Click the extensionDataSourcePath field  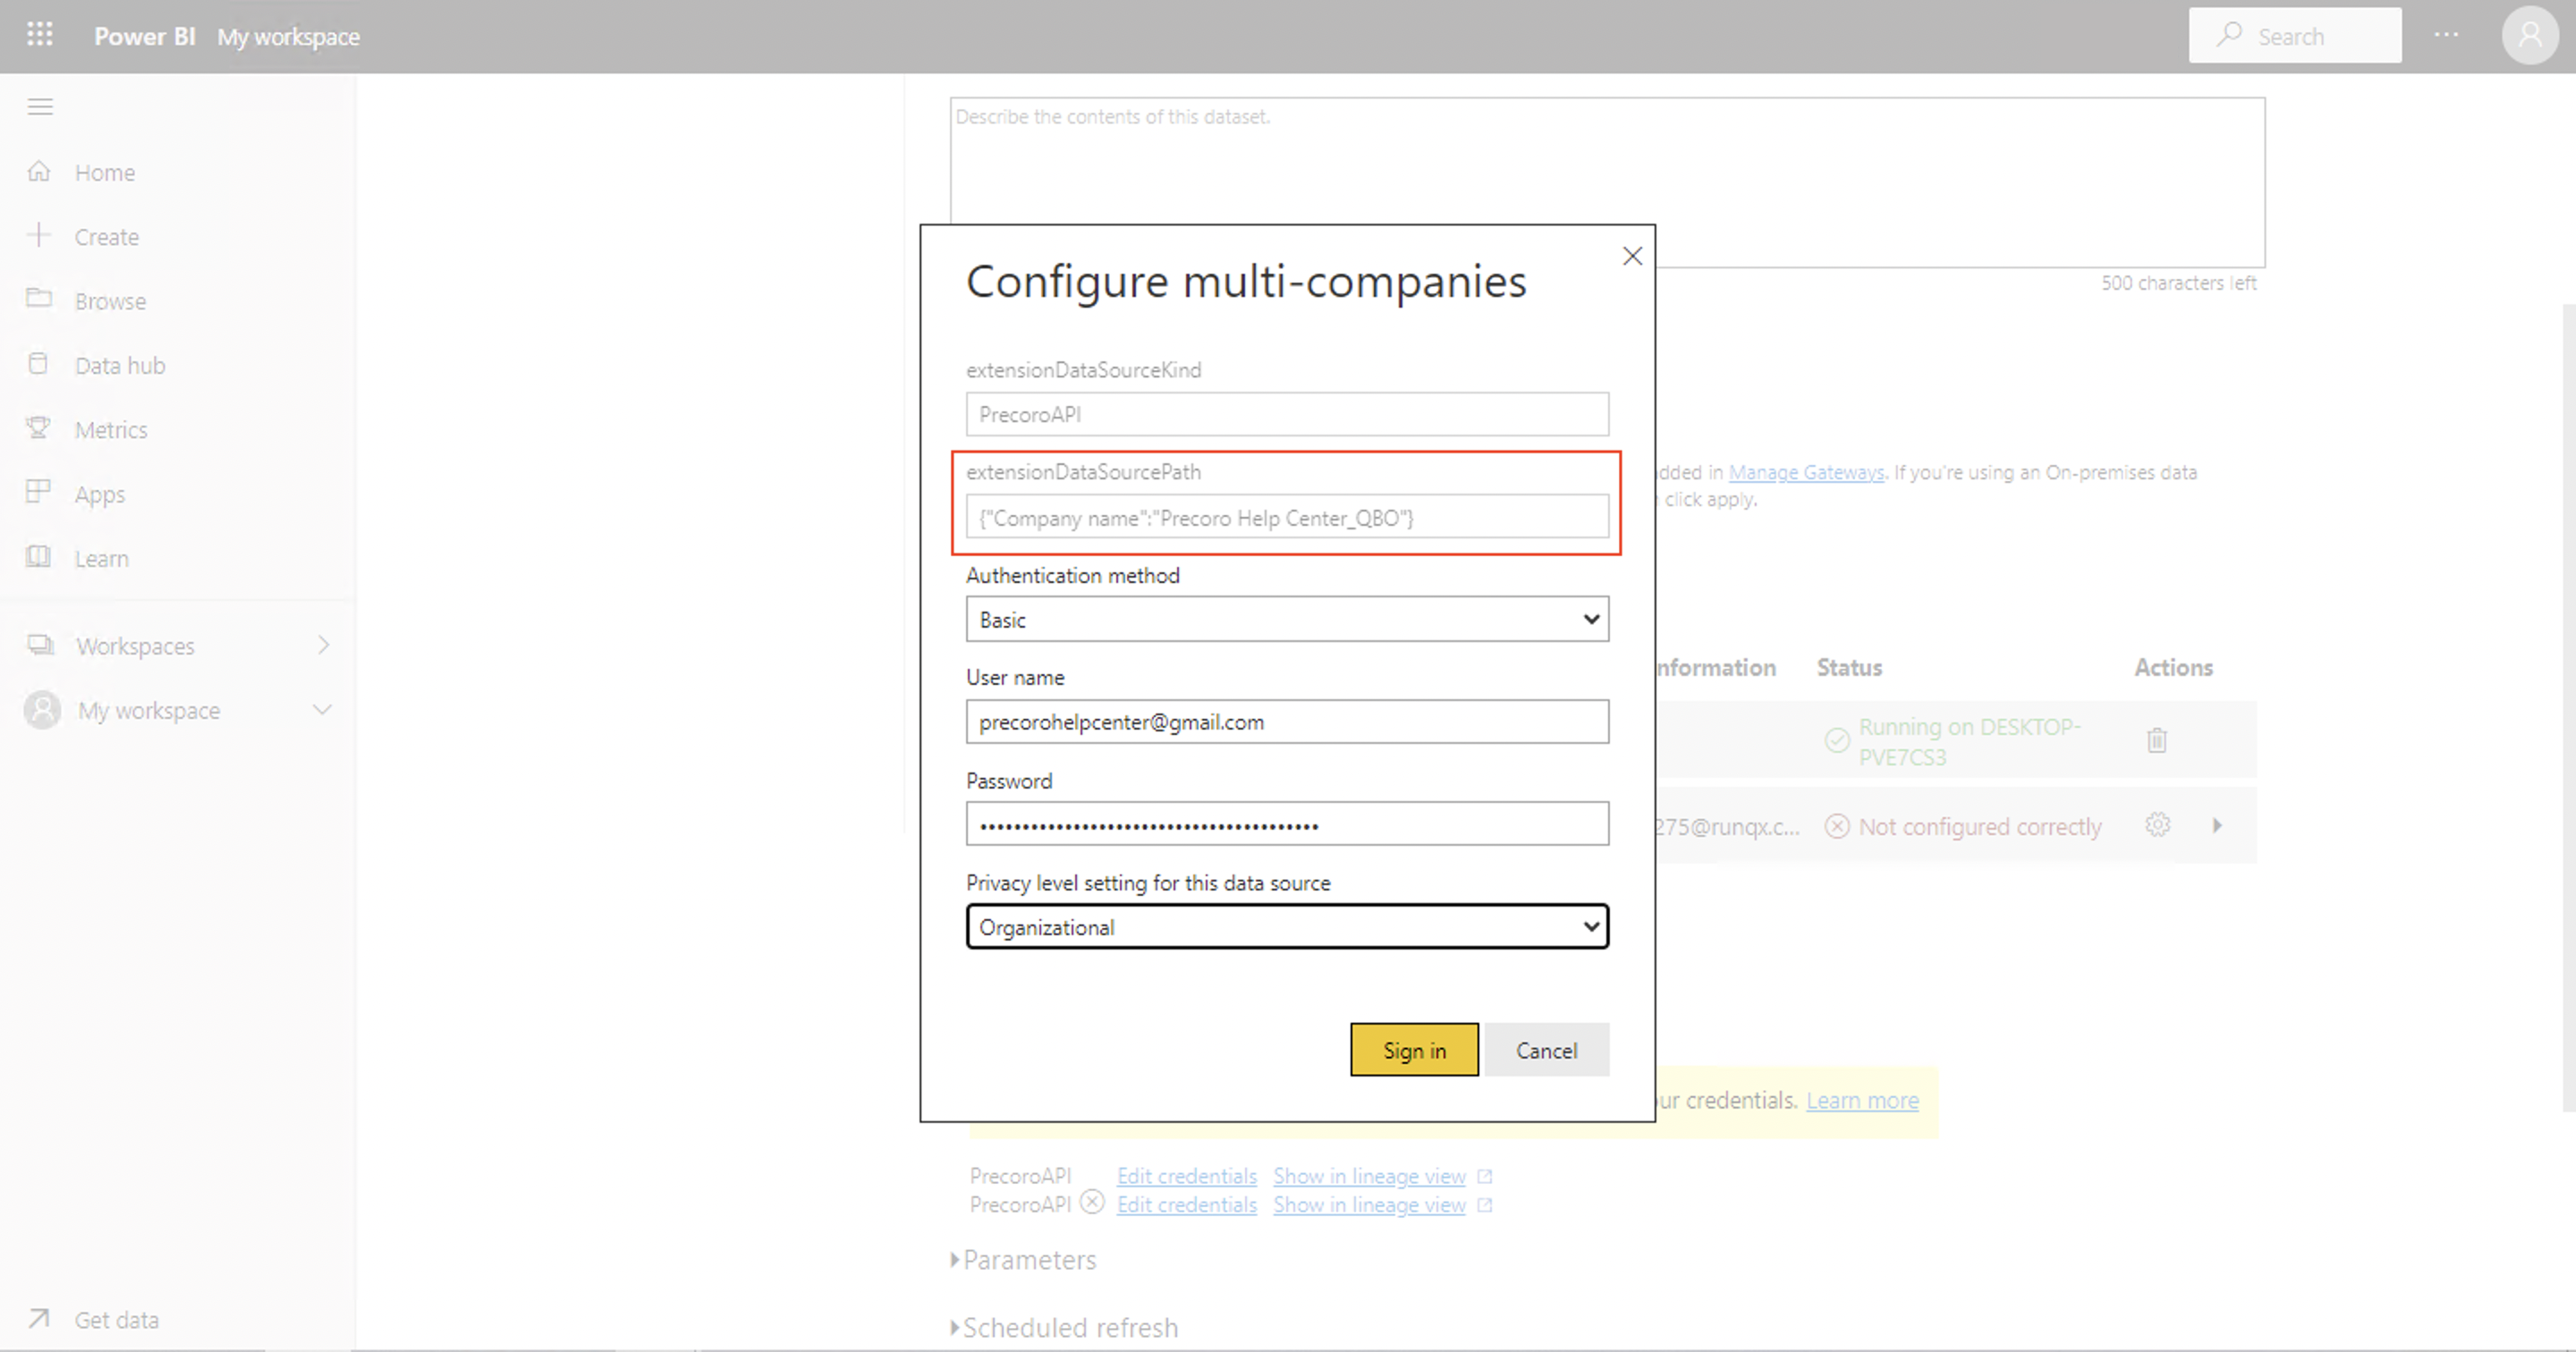1287,518
